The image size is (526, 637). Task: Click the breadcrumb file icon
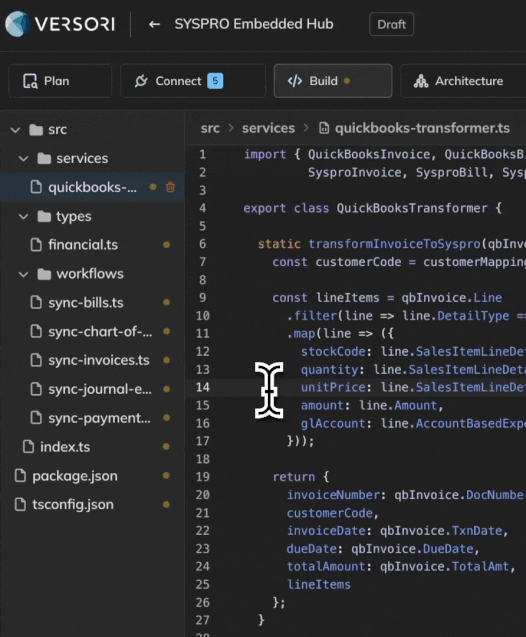point(324,128)
